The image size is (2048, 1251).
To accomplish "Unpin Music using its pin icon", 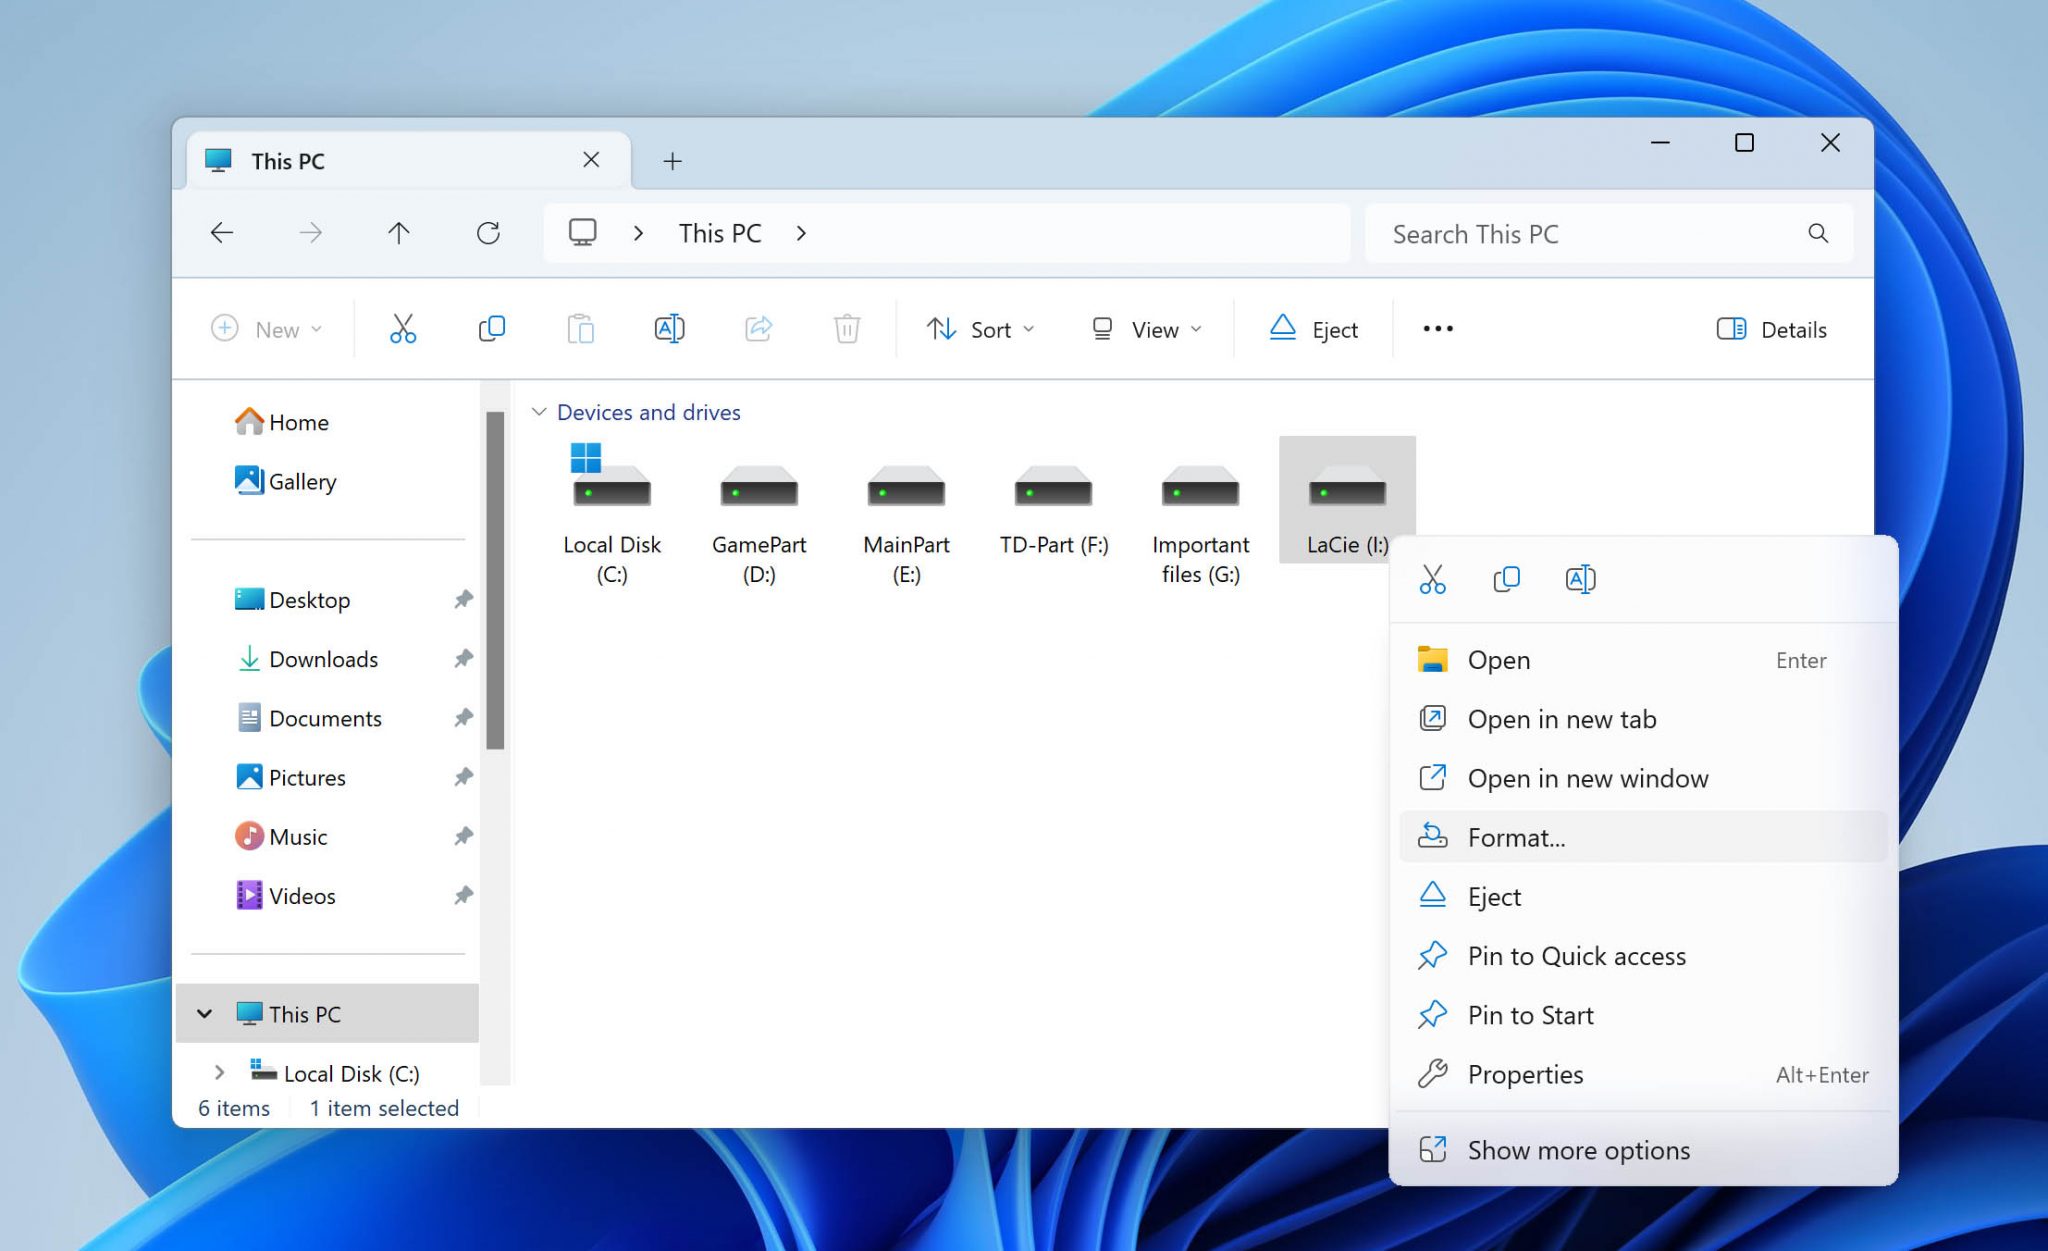I will coord(463,836).
